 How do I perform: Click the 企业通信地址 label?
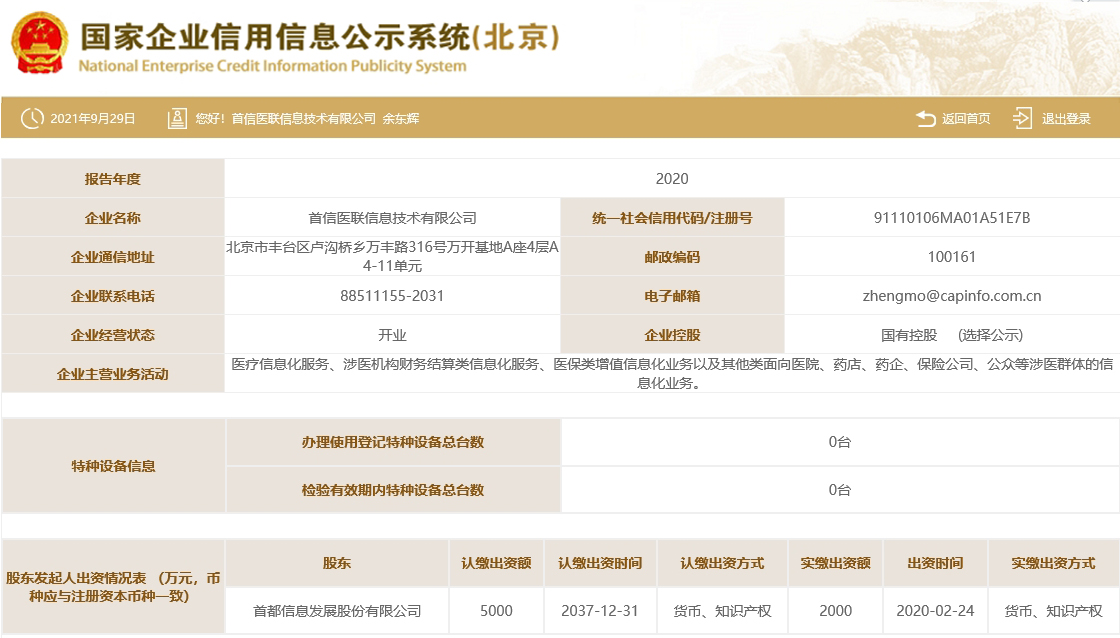113,257
